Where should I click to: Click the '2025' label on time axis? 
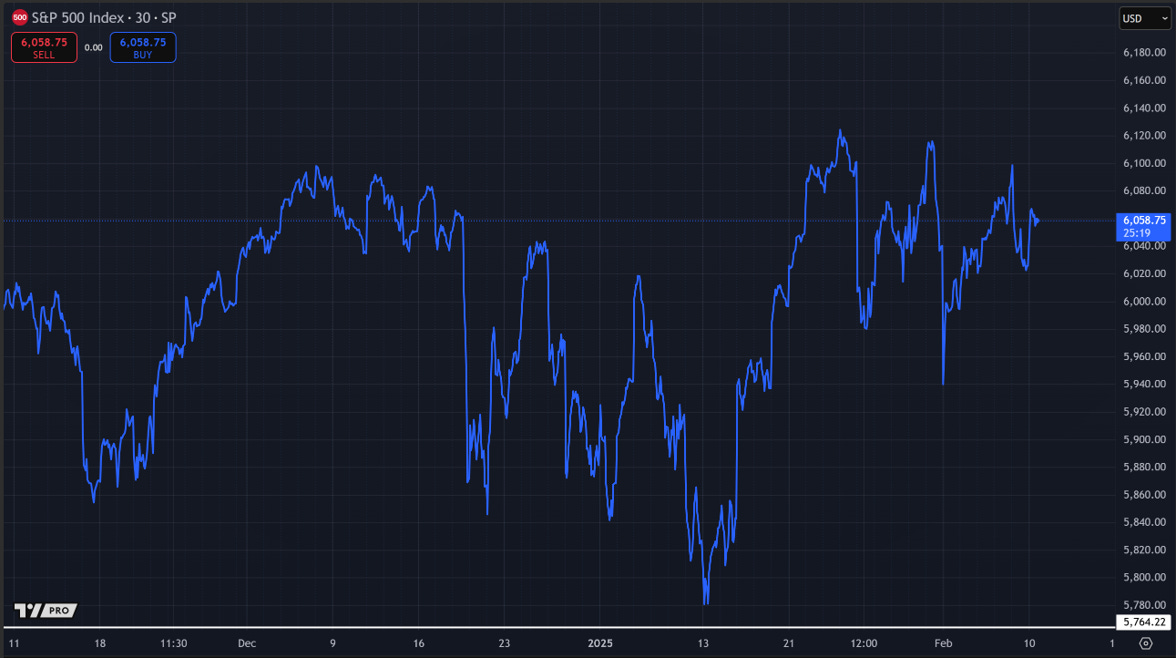click(600, 643)
